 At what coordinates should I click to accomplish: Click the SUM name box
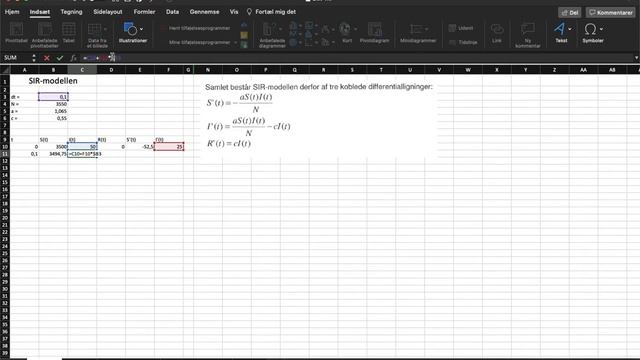pos(16,58)
